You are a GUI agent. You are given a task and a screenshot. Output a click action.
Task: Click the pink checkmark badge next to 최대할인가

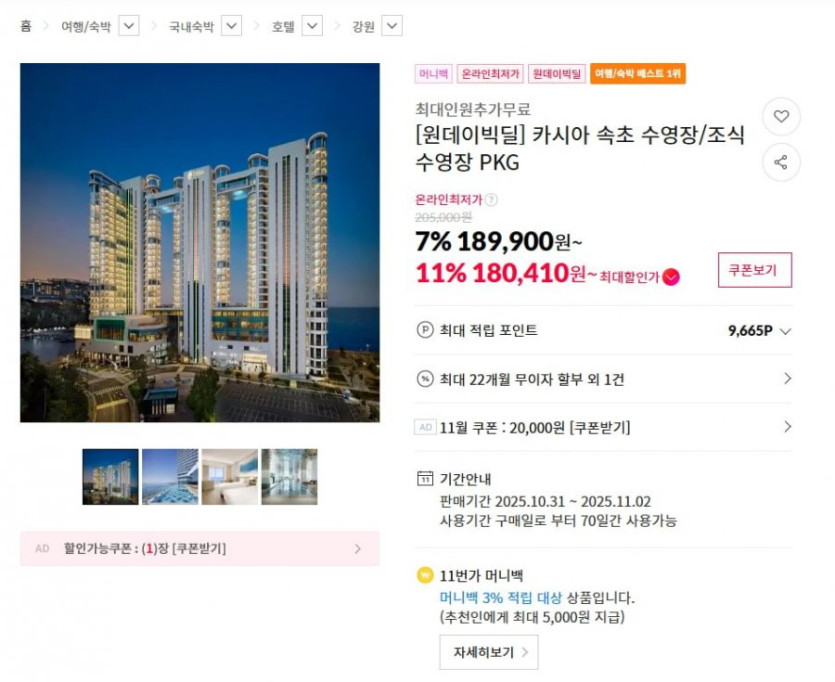[672, 277]
